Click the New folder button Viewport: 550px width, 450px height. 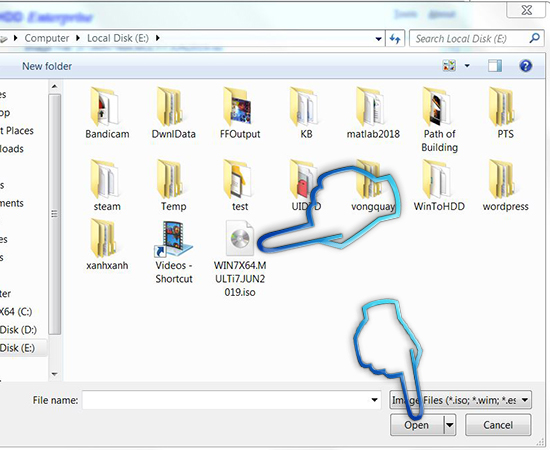click(47, 66)
